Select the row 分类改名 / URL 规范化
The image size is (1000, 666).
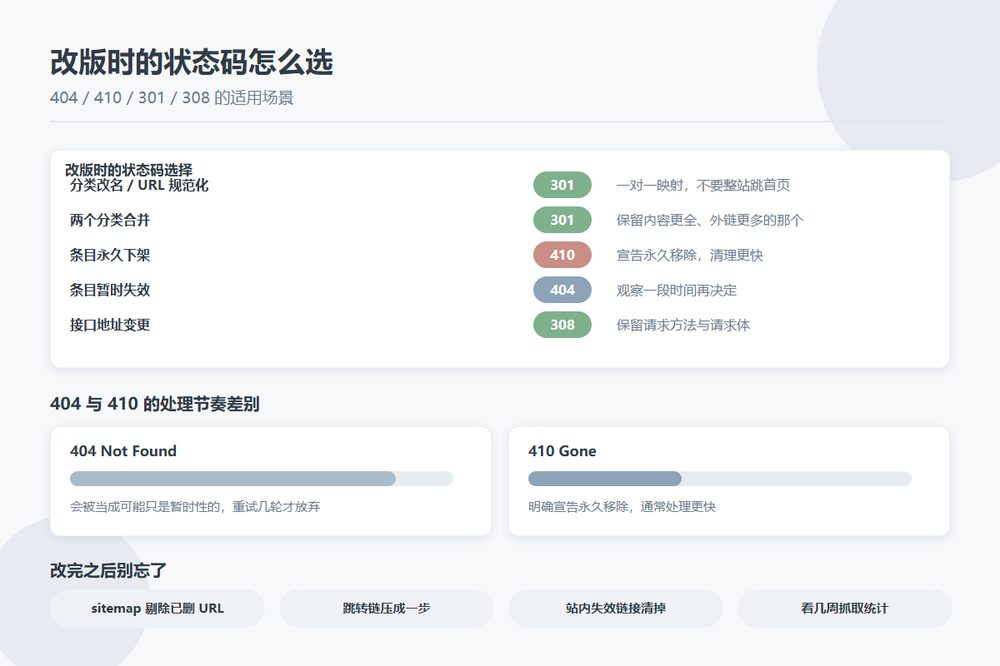click(499, 185)
